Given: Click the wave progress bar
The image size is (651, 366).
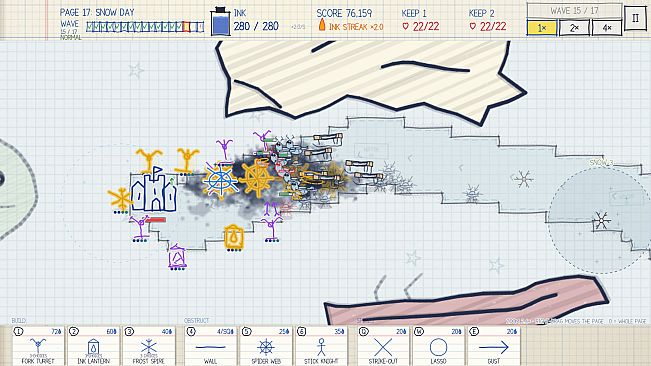Looking at the screenshot, I should (x=145, y=27).
